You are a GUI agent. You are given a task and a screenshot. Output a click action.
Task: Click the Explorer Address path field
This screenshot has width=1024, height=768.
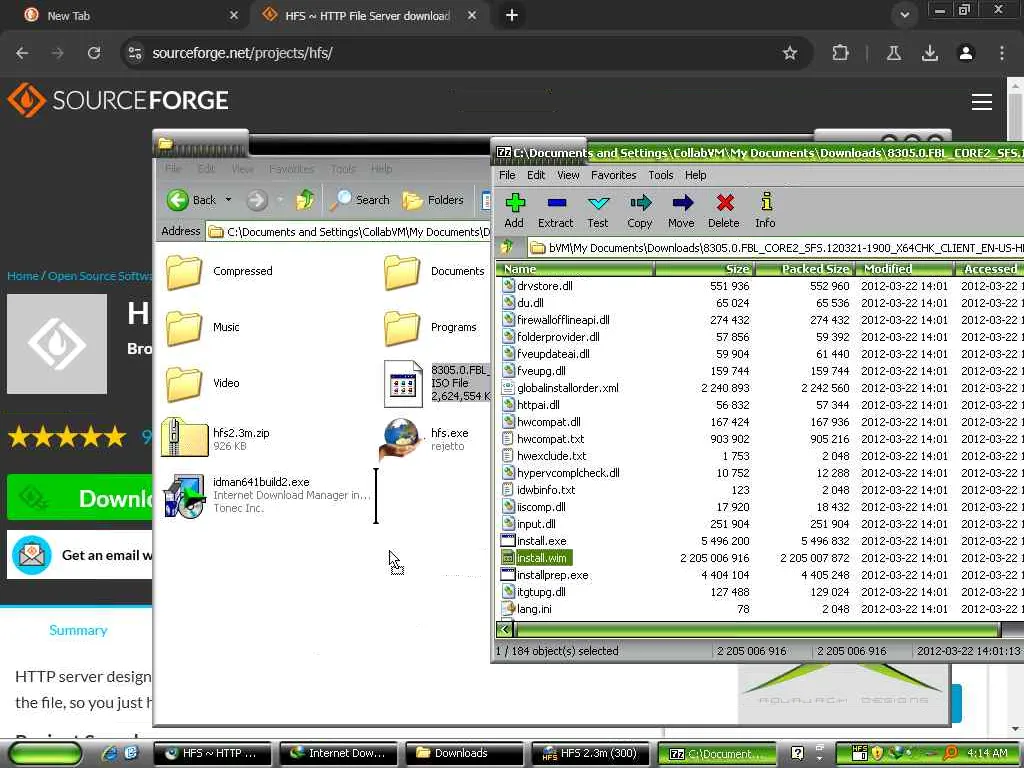point(349,232)
